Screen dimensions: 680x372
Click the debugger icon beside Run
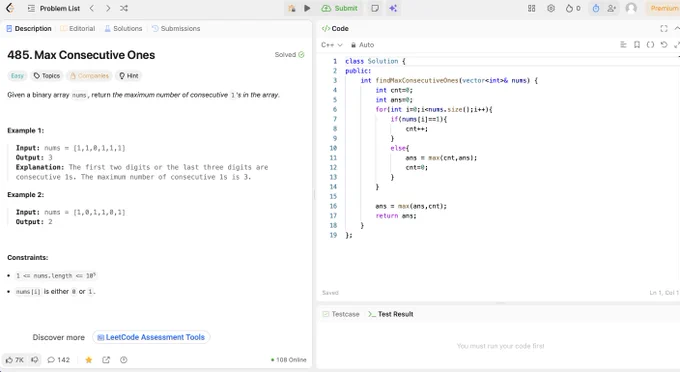[x=292, y=8]
